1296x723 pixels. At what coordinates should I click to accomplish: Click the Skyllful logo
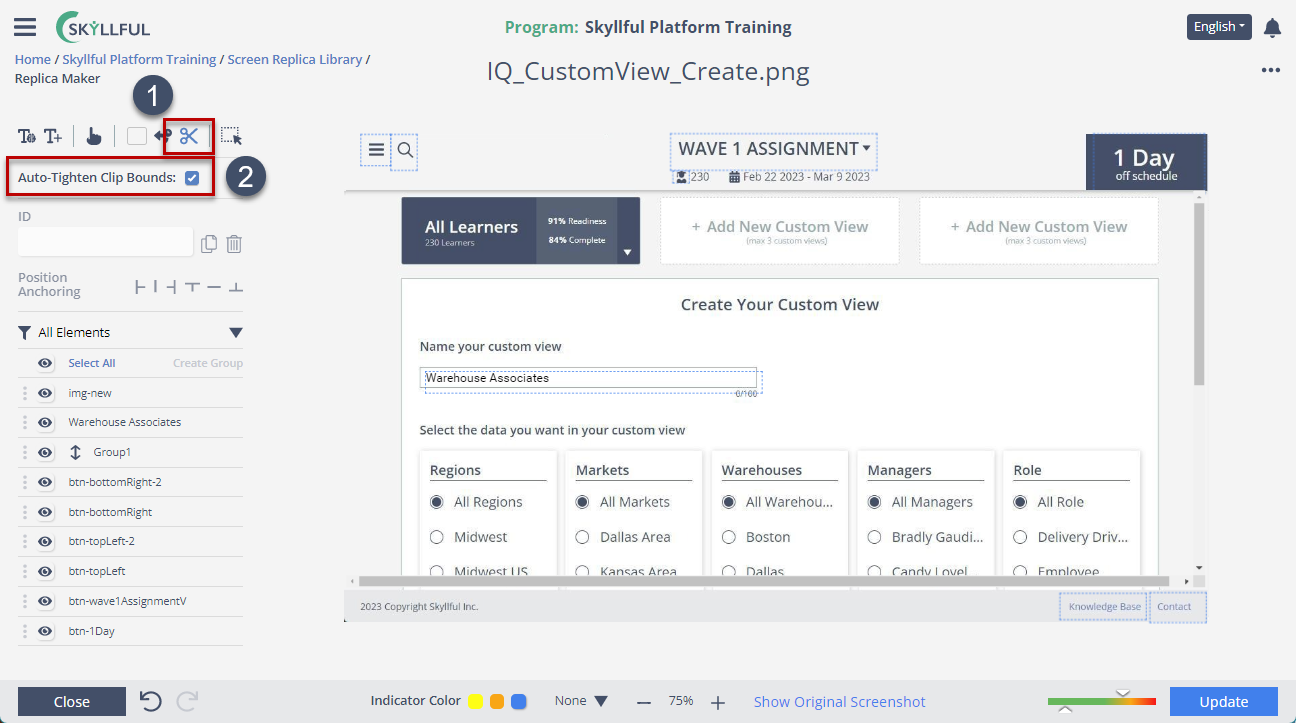pyautogui.click(x=104, y=27)
